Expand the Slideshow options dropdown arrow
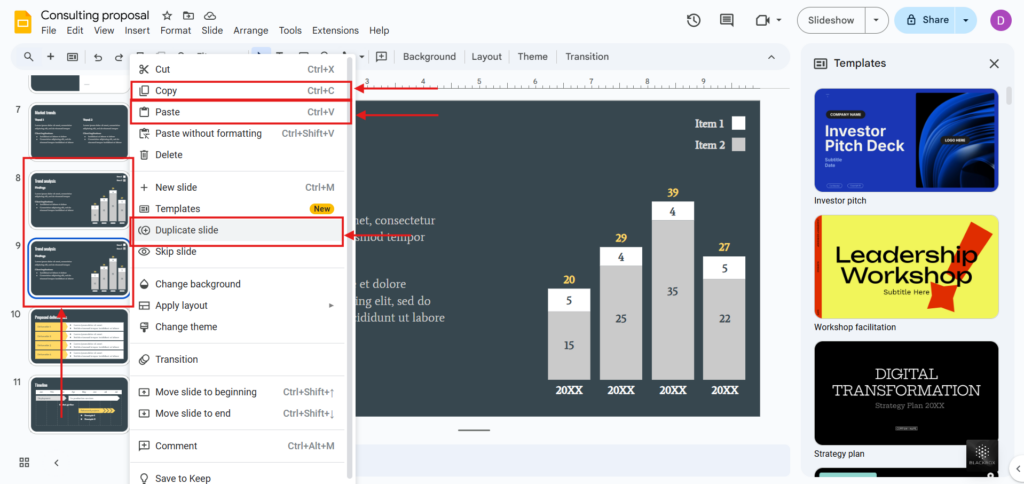1024x484 pixels. (876, 20)
